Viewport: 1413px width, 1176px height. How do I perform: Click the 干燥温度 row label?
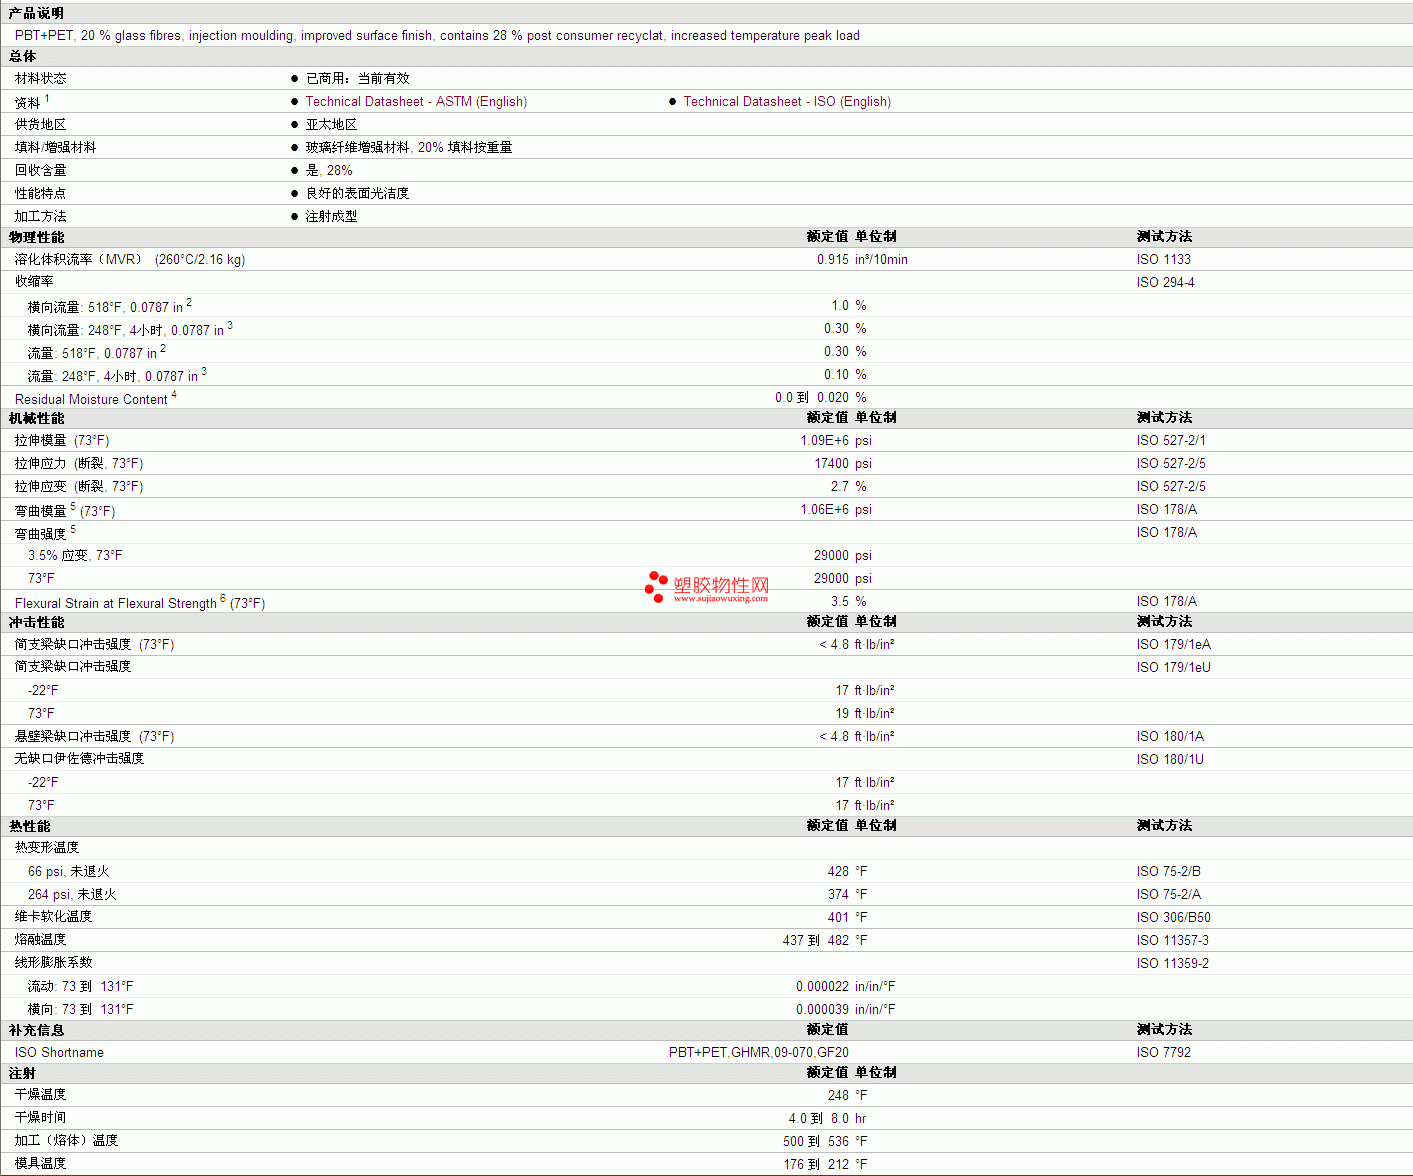click(41, 1094)
